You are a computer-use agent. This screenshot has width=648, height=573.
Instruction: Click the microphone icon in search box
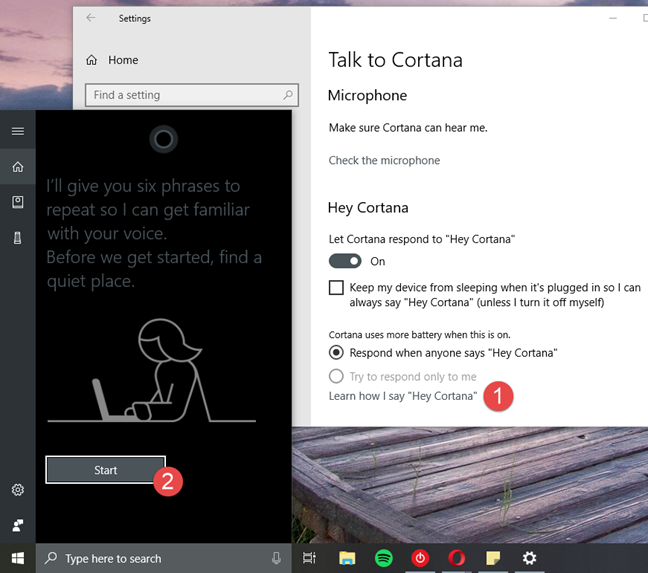(x=276, y=558)
